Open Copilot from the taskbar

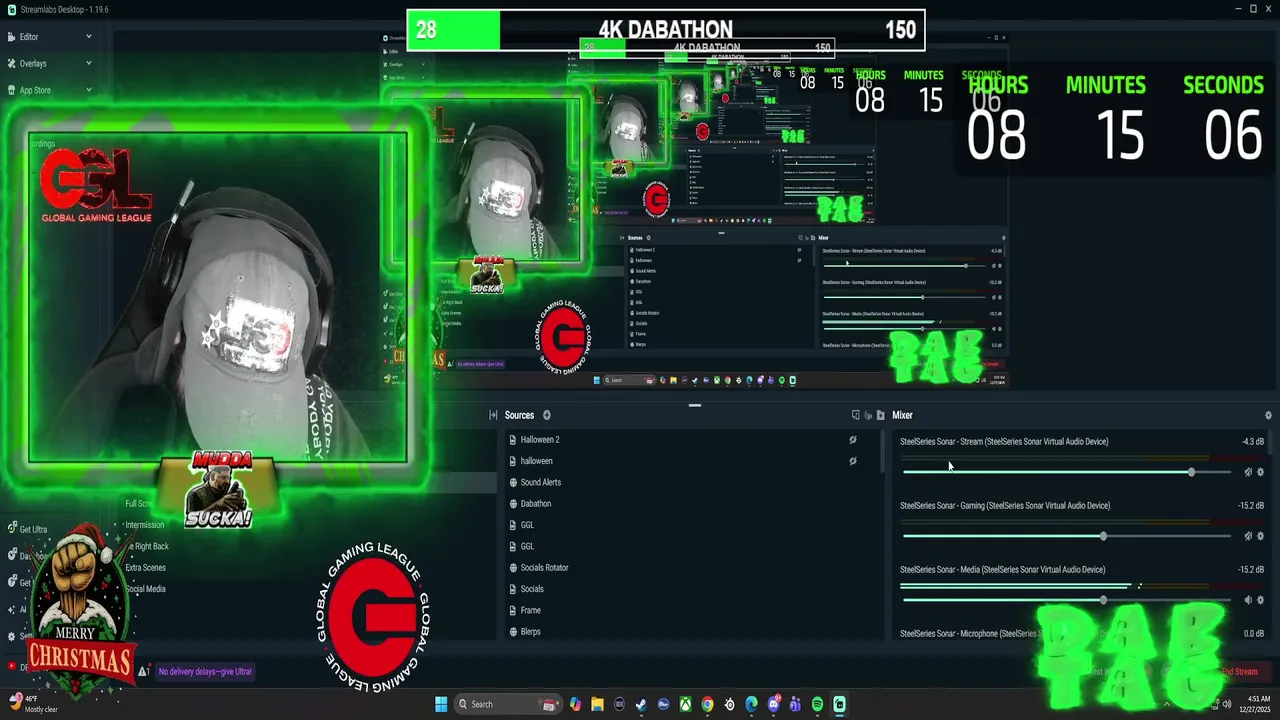pyautogui.click(x=575, y=704)
